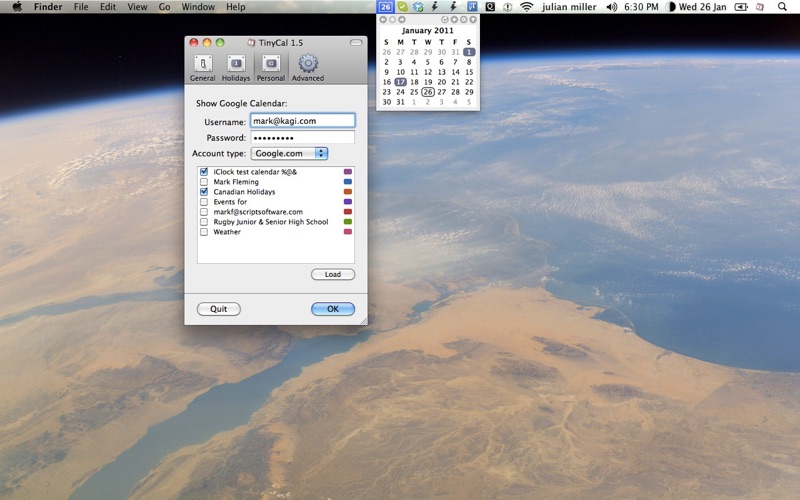The height and width of the screenshot is (500, 800).
Task: Click the TinyCal 26 menu bar icon
Action: [385, 7]
